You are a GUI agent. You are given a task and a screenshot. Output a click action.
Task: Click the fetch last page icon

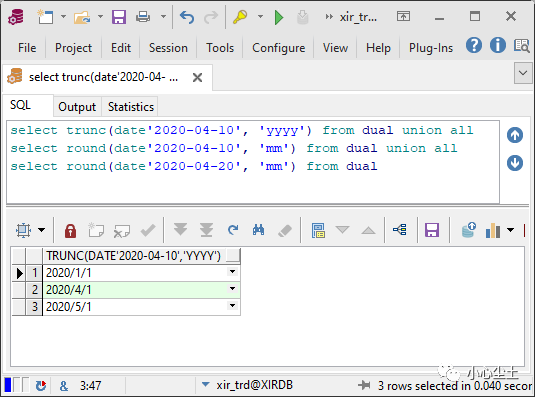tap(206, 230)
